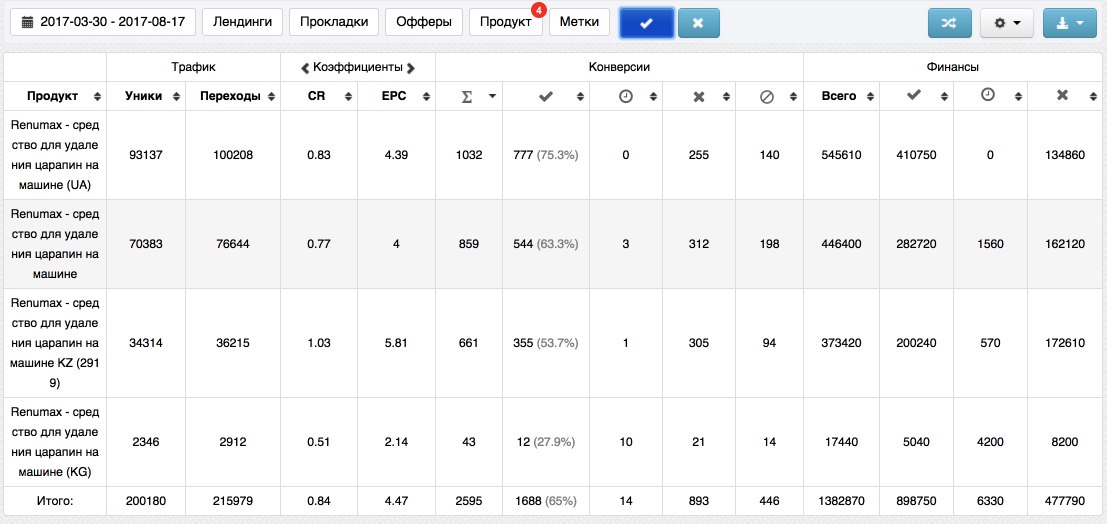Click total finance value 545610
Screen dimensions: 1107x524
point(842,155)
